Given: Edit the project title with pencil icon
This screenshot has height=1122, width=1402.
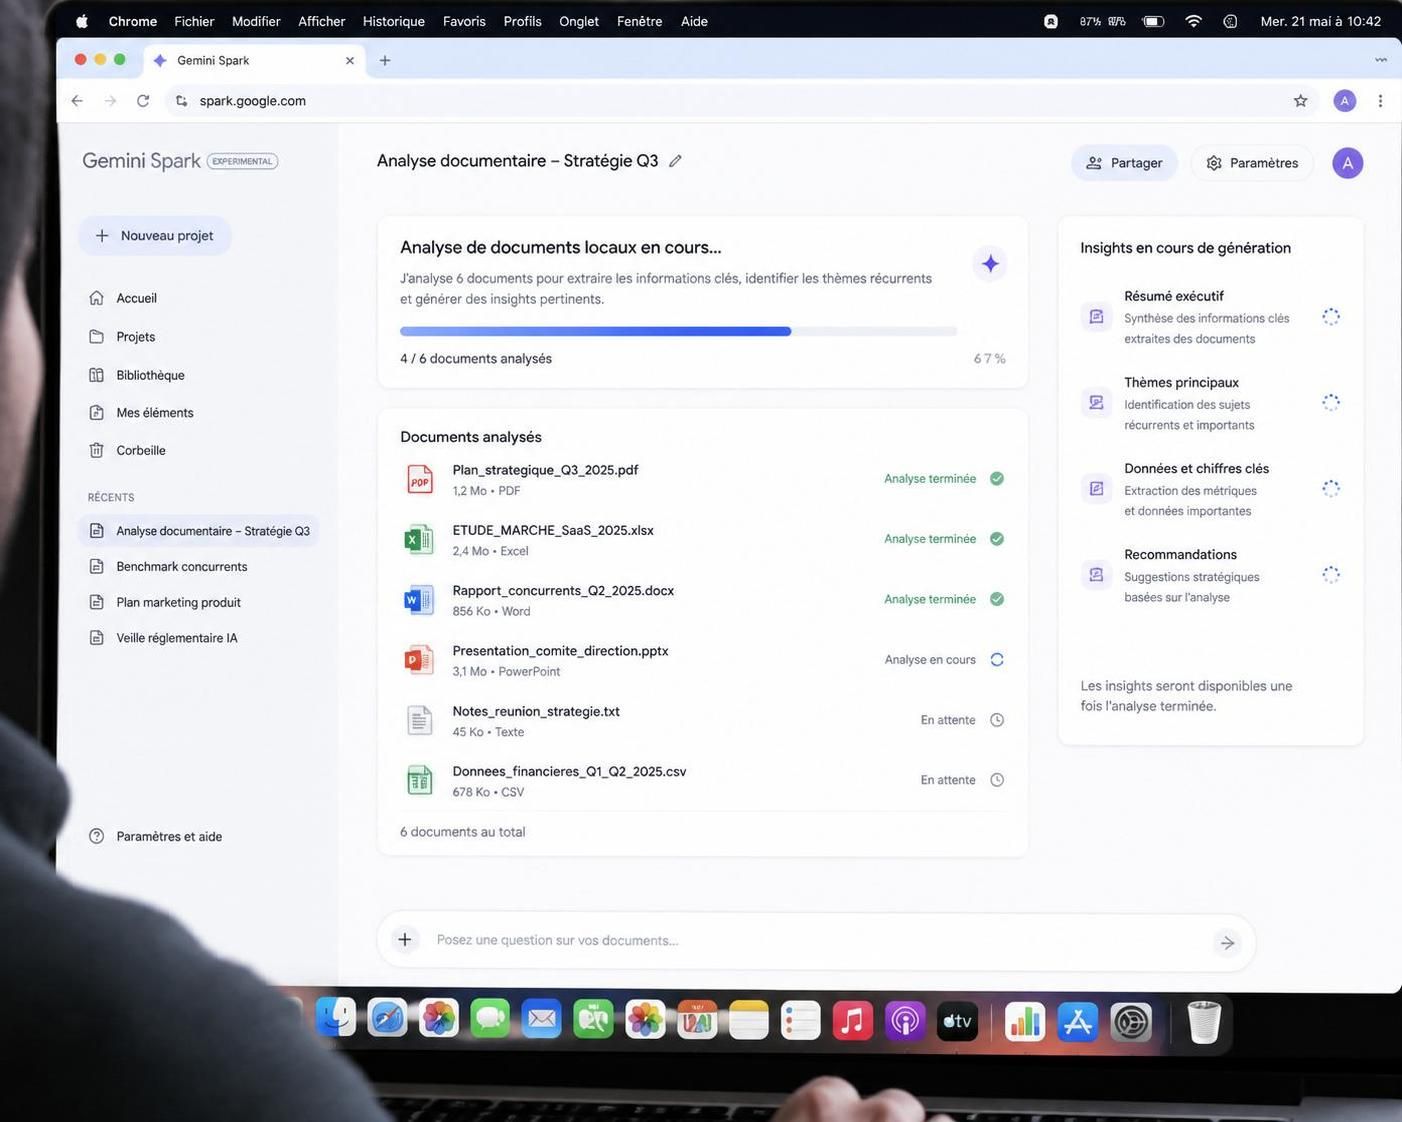Looking at the screenshot, I should click(675, 161).
